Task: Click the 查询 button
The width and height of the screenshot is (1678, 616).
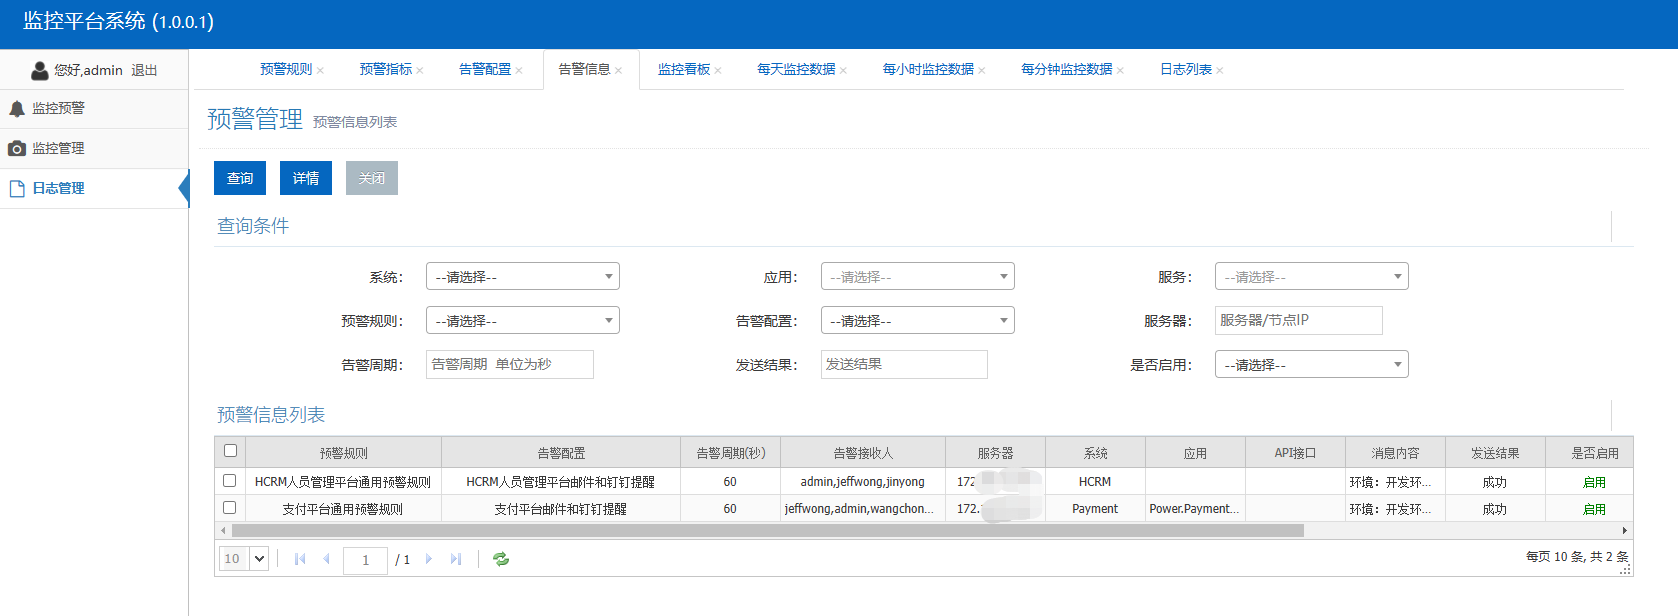Action: point(240,178)
